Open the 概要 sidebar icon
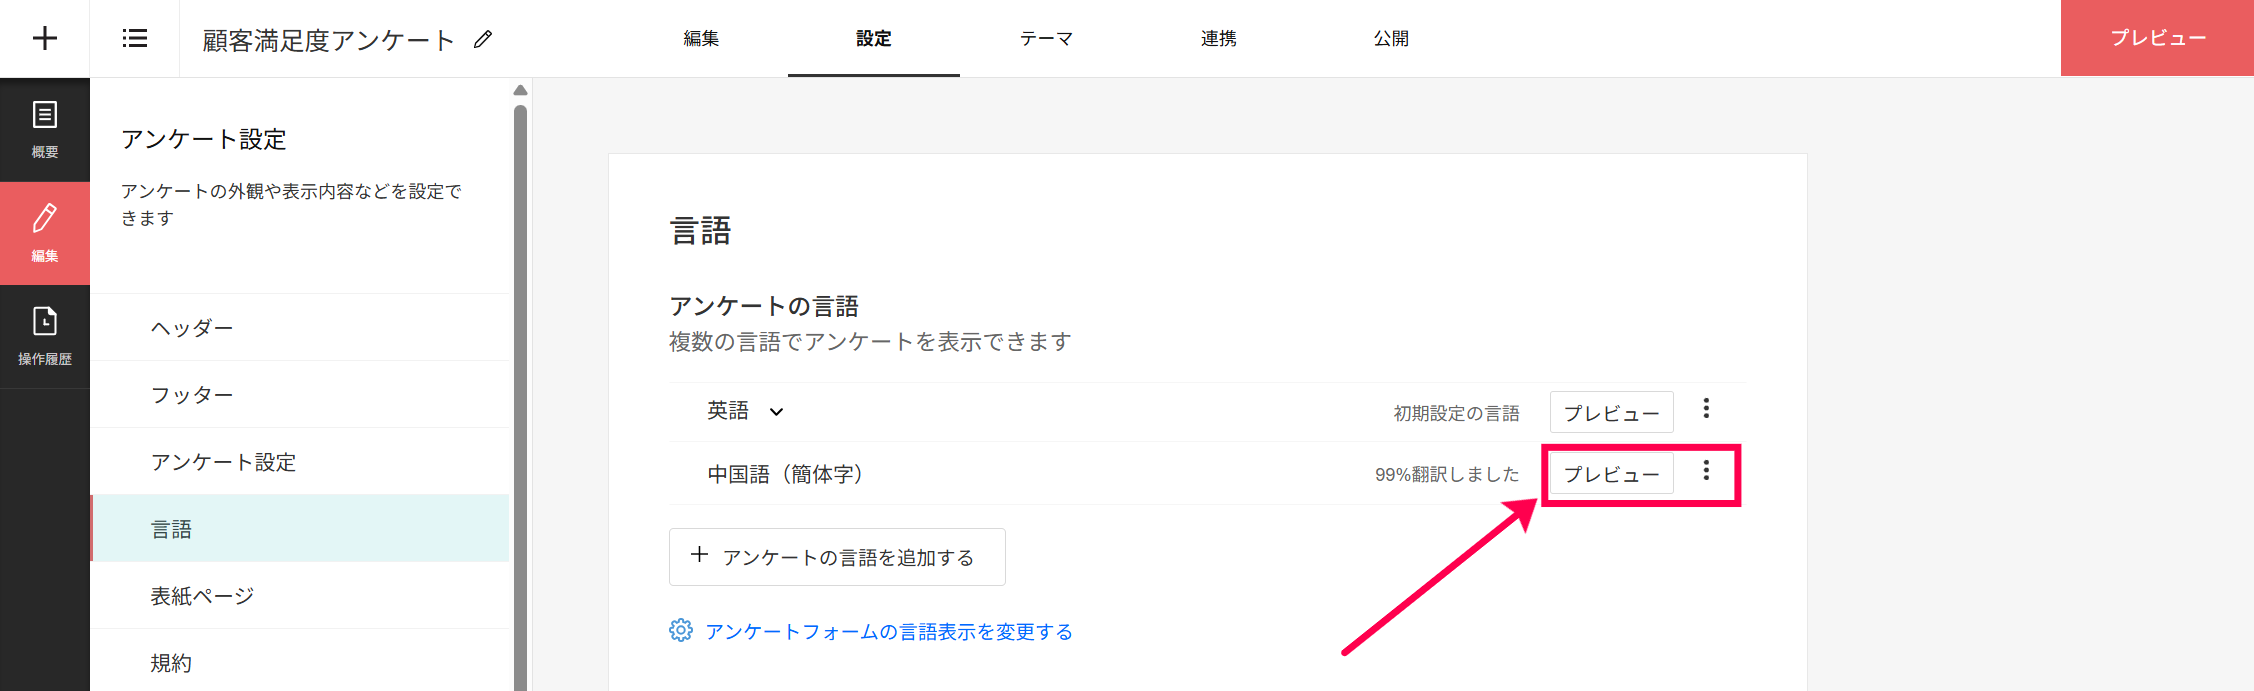The image size is (2254, 691). [45, 129]
